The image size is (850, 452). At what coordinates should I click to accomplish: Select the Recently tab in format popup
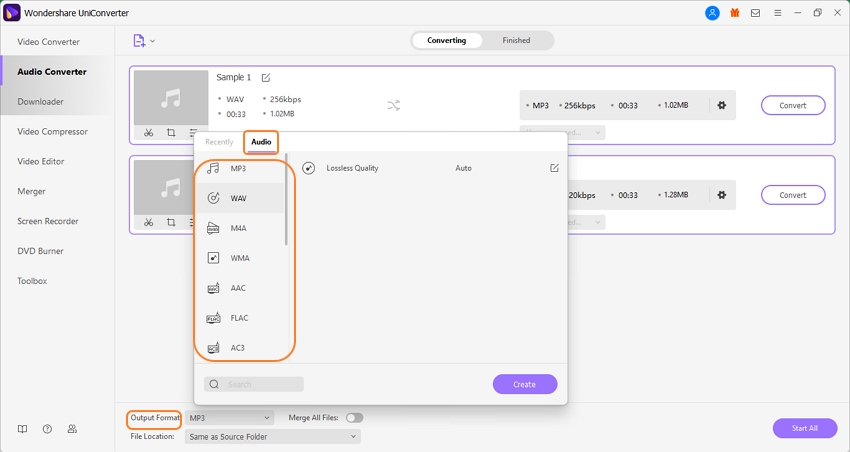[x=219, y=142]
